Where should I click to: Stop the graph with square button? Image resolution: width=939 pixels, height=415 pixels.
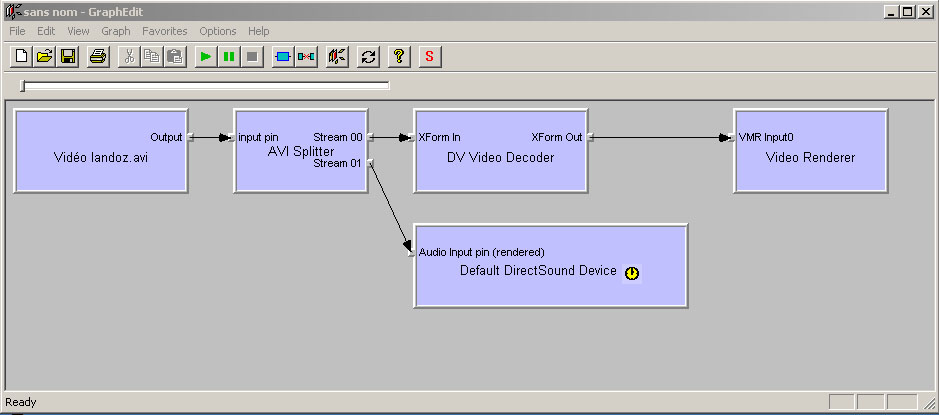tap(252, 57)
